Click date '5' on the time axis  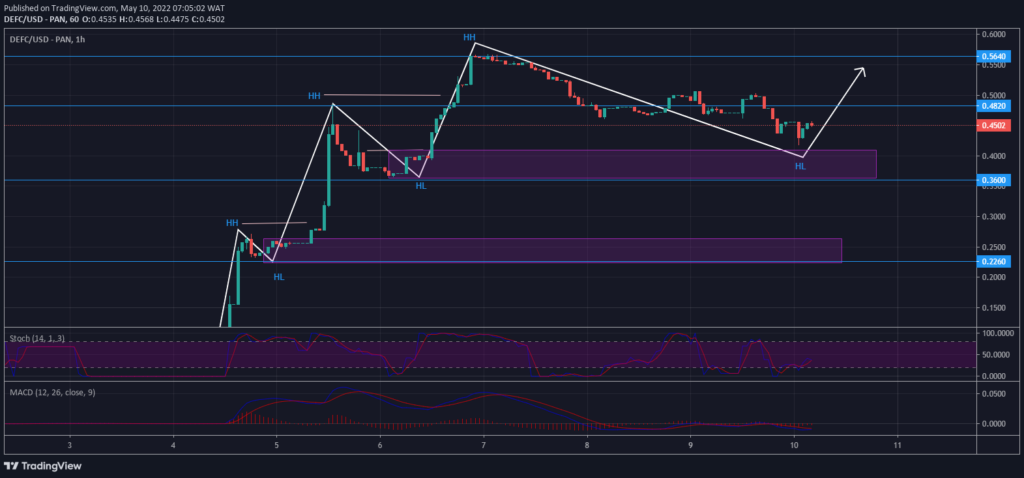click(276, 445)
